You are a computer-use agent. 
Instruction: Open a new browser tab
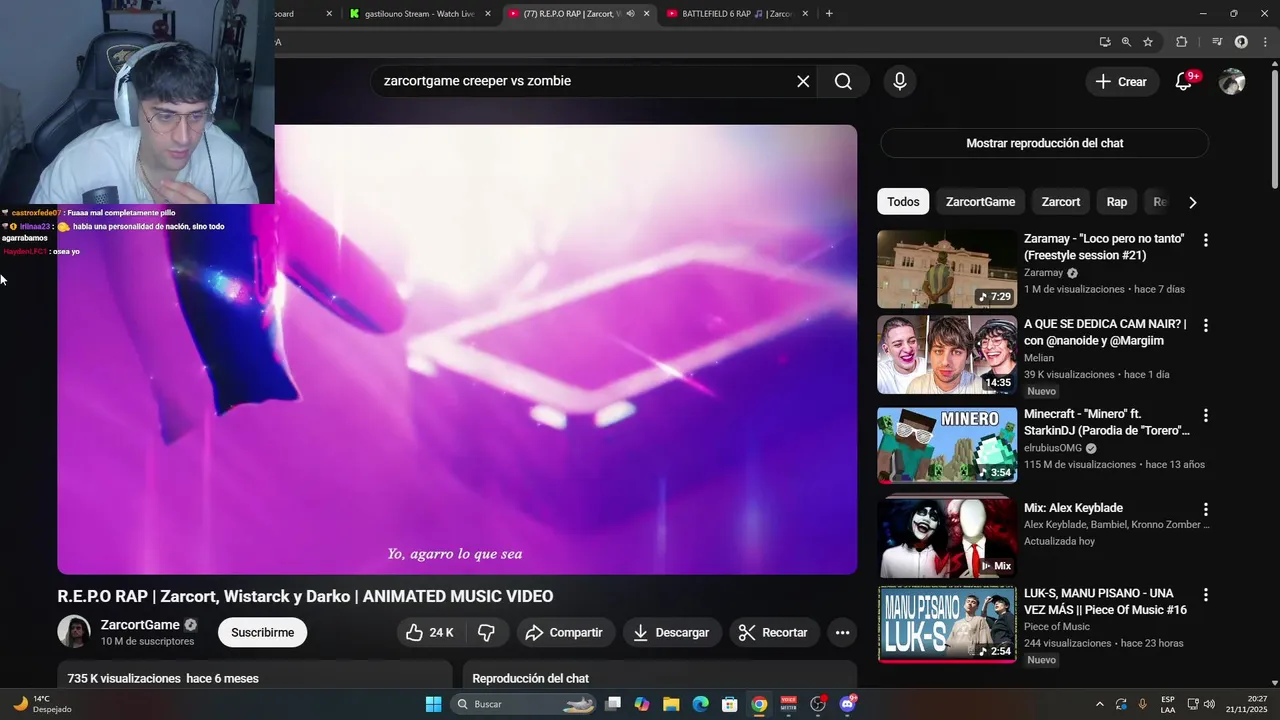829,14
